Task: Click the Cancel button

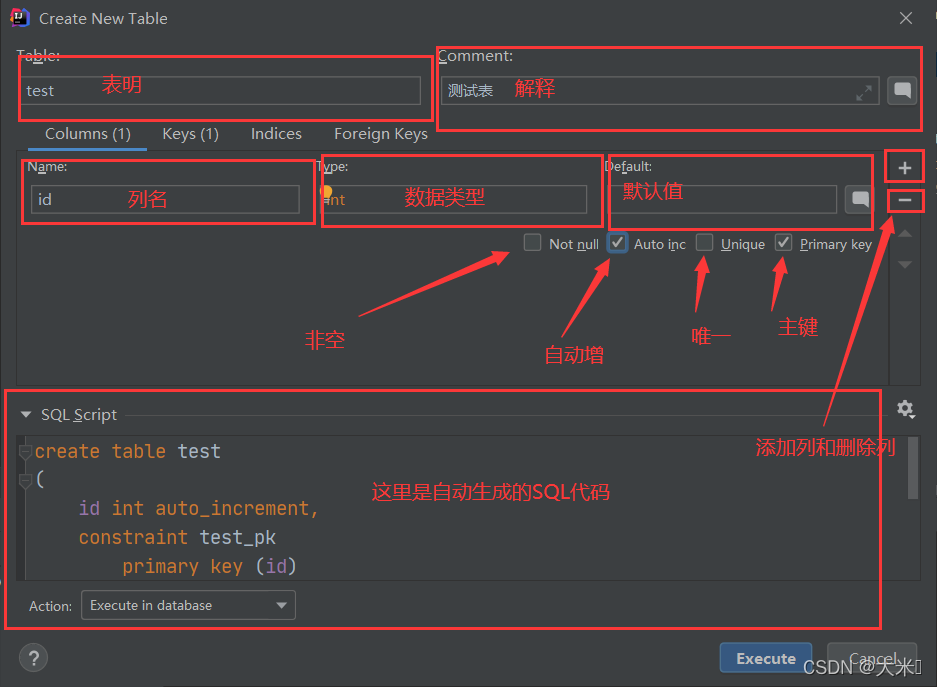Action: click(x=872, y=658)
